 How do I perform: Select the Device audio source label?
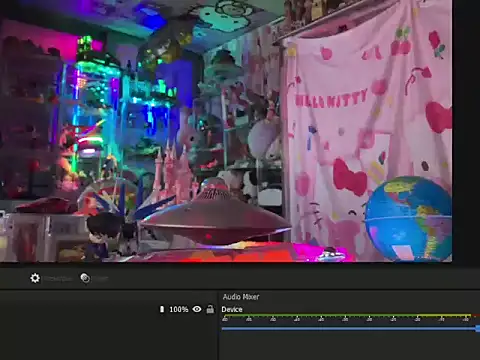click(232, 309)
